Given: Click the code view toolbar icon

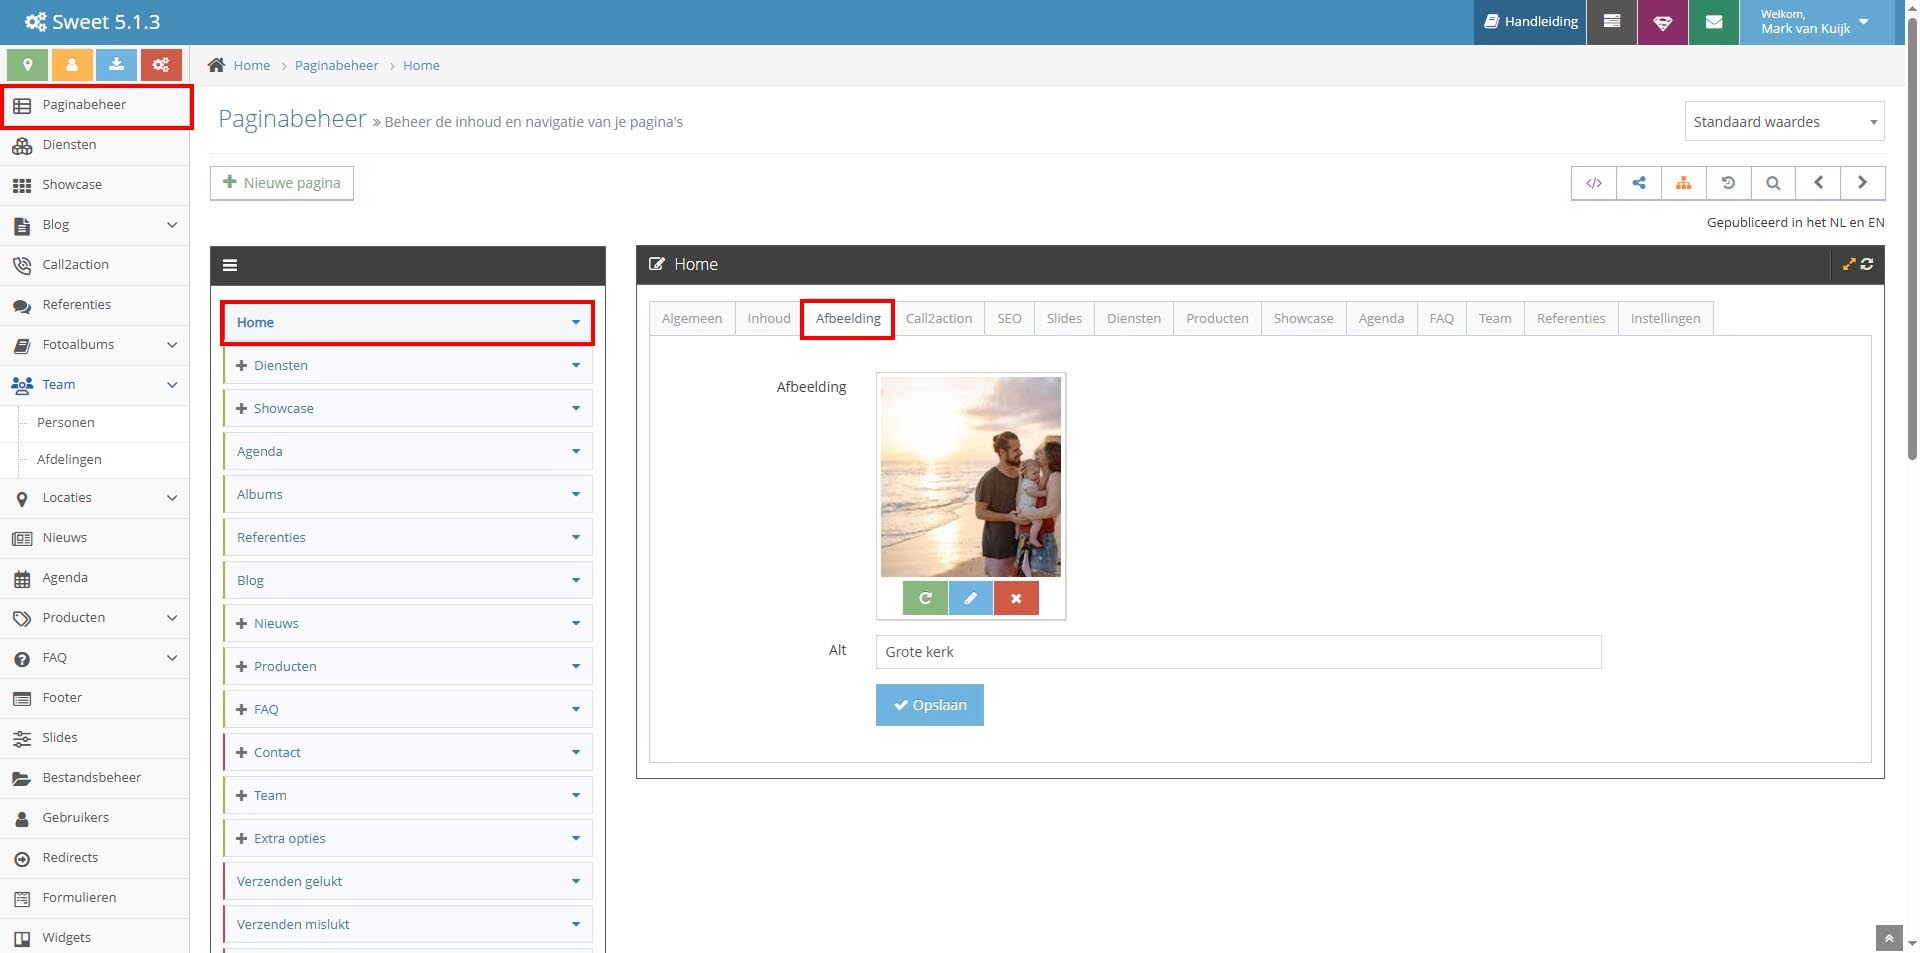Looking at the screenshot, I should coord(1594,183).
